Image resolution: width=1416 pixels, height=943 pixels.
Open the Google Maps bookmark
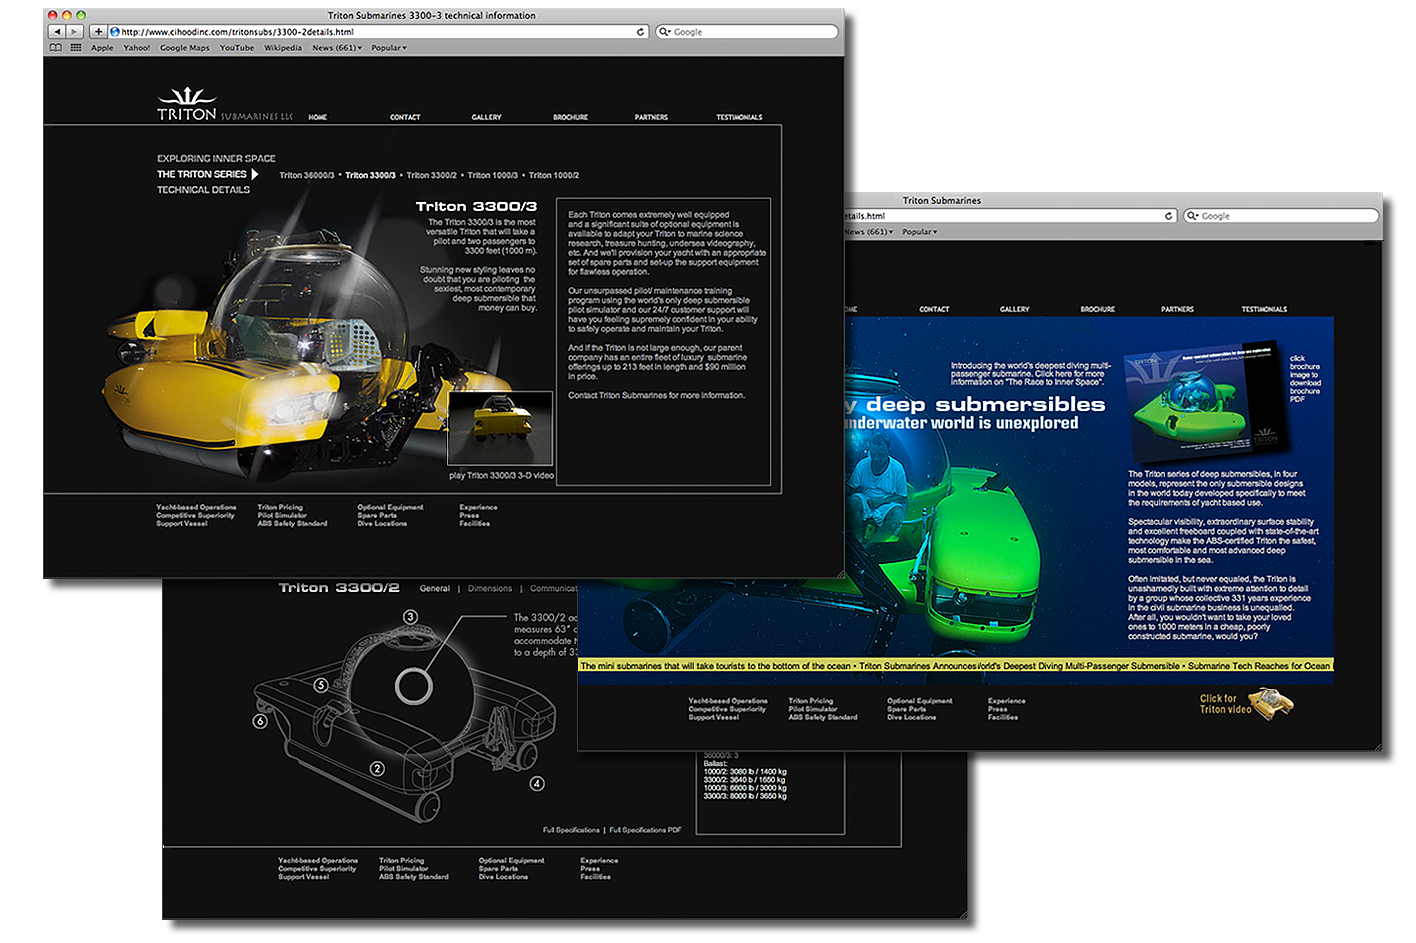coord(185,48)
